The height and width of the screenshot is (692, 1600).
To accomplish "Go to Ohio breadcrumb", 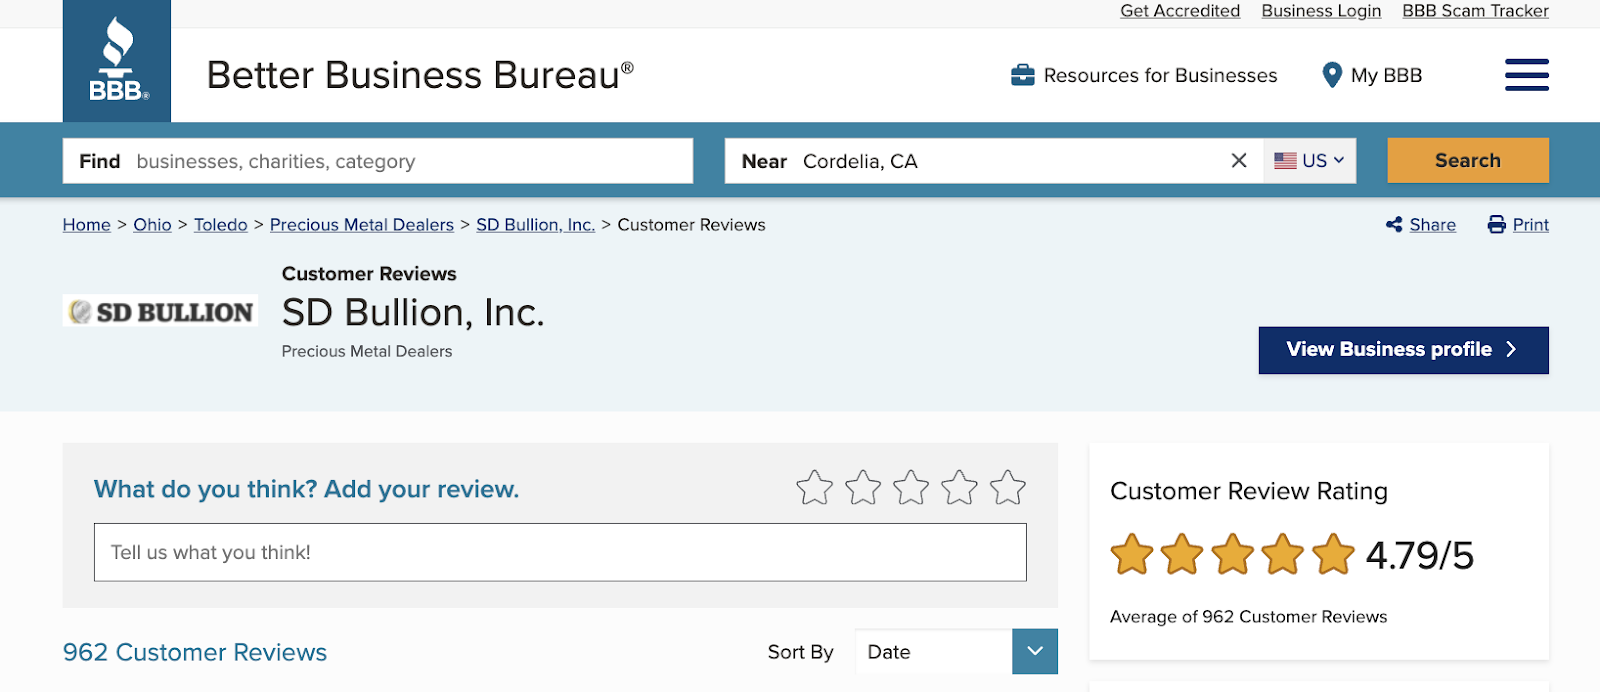I will pyautogui.click(x=152, y=225).
